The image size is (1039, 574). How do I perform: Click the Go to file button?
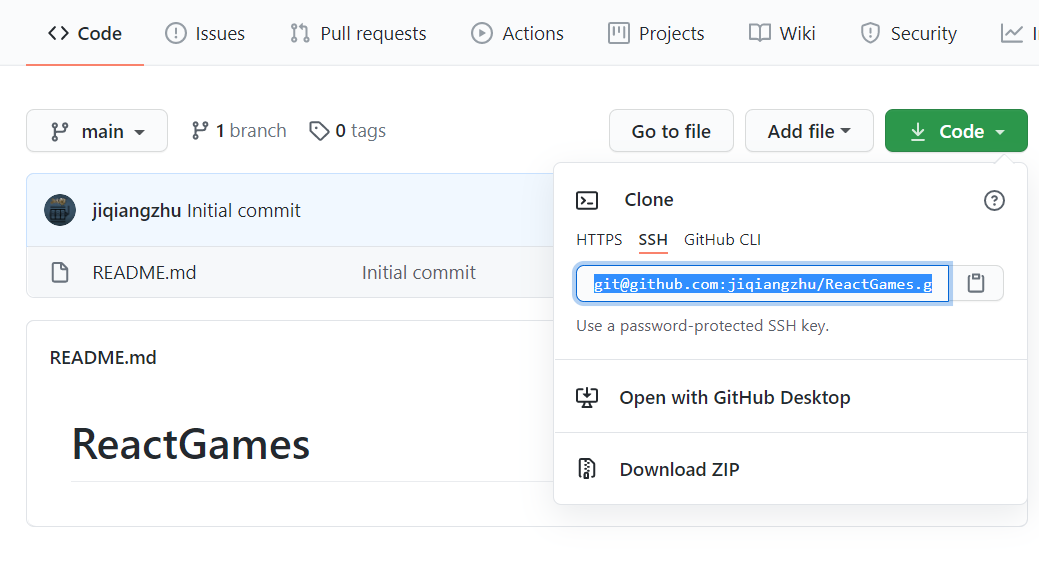pyautogui.click(x=671, y=131)
